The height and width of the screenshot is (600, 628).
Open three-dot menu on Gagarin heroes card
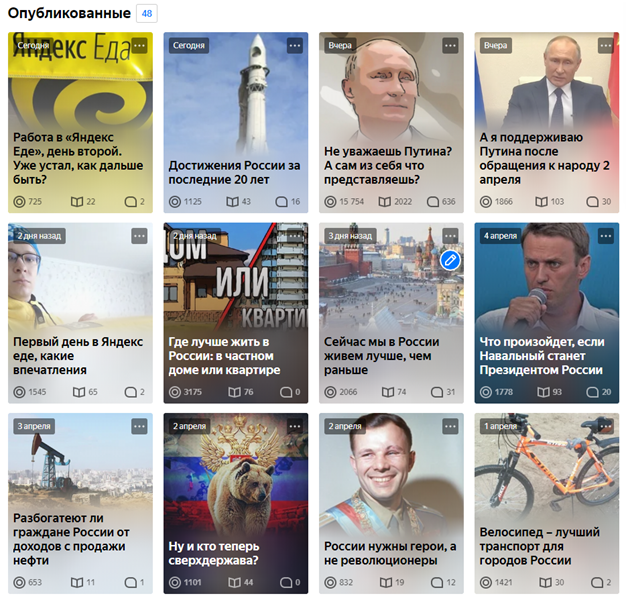(x=450, y=427)
